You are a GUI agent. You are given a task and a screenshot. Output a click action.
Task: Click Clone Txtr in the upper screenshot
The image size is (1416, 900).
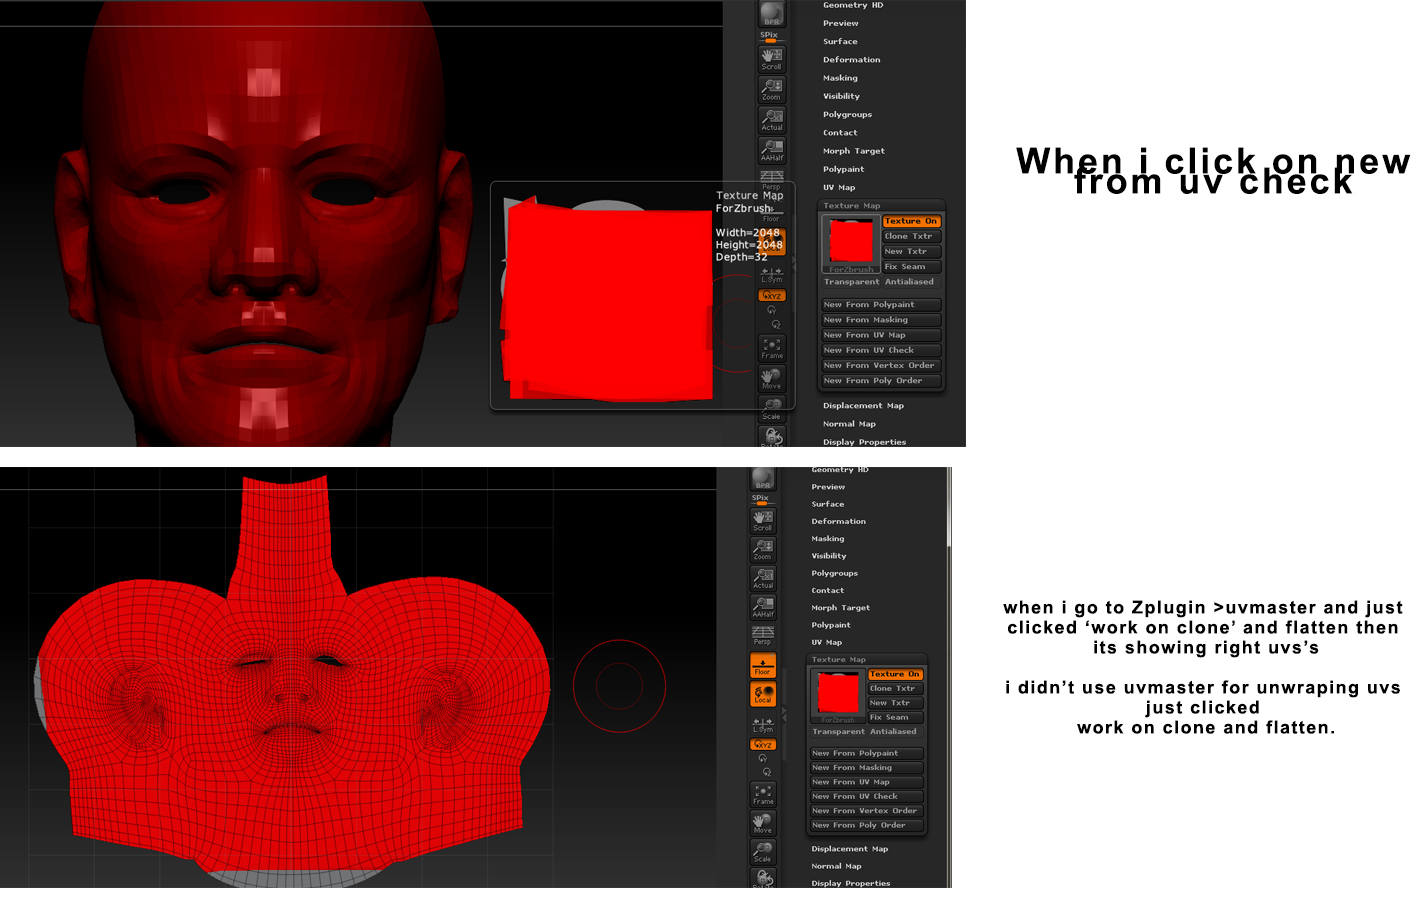click(x=911, y=236)
